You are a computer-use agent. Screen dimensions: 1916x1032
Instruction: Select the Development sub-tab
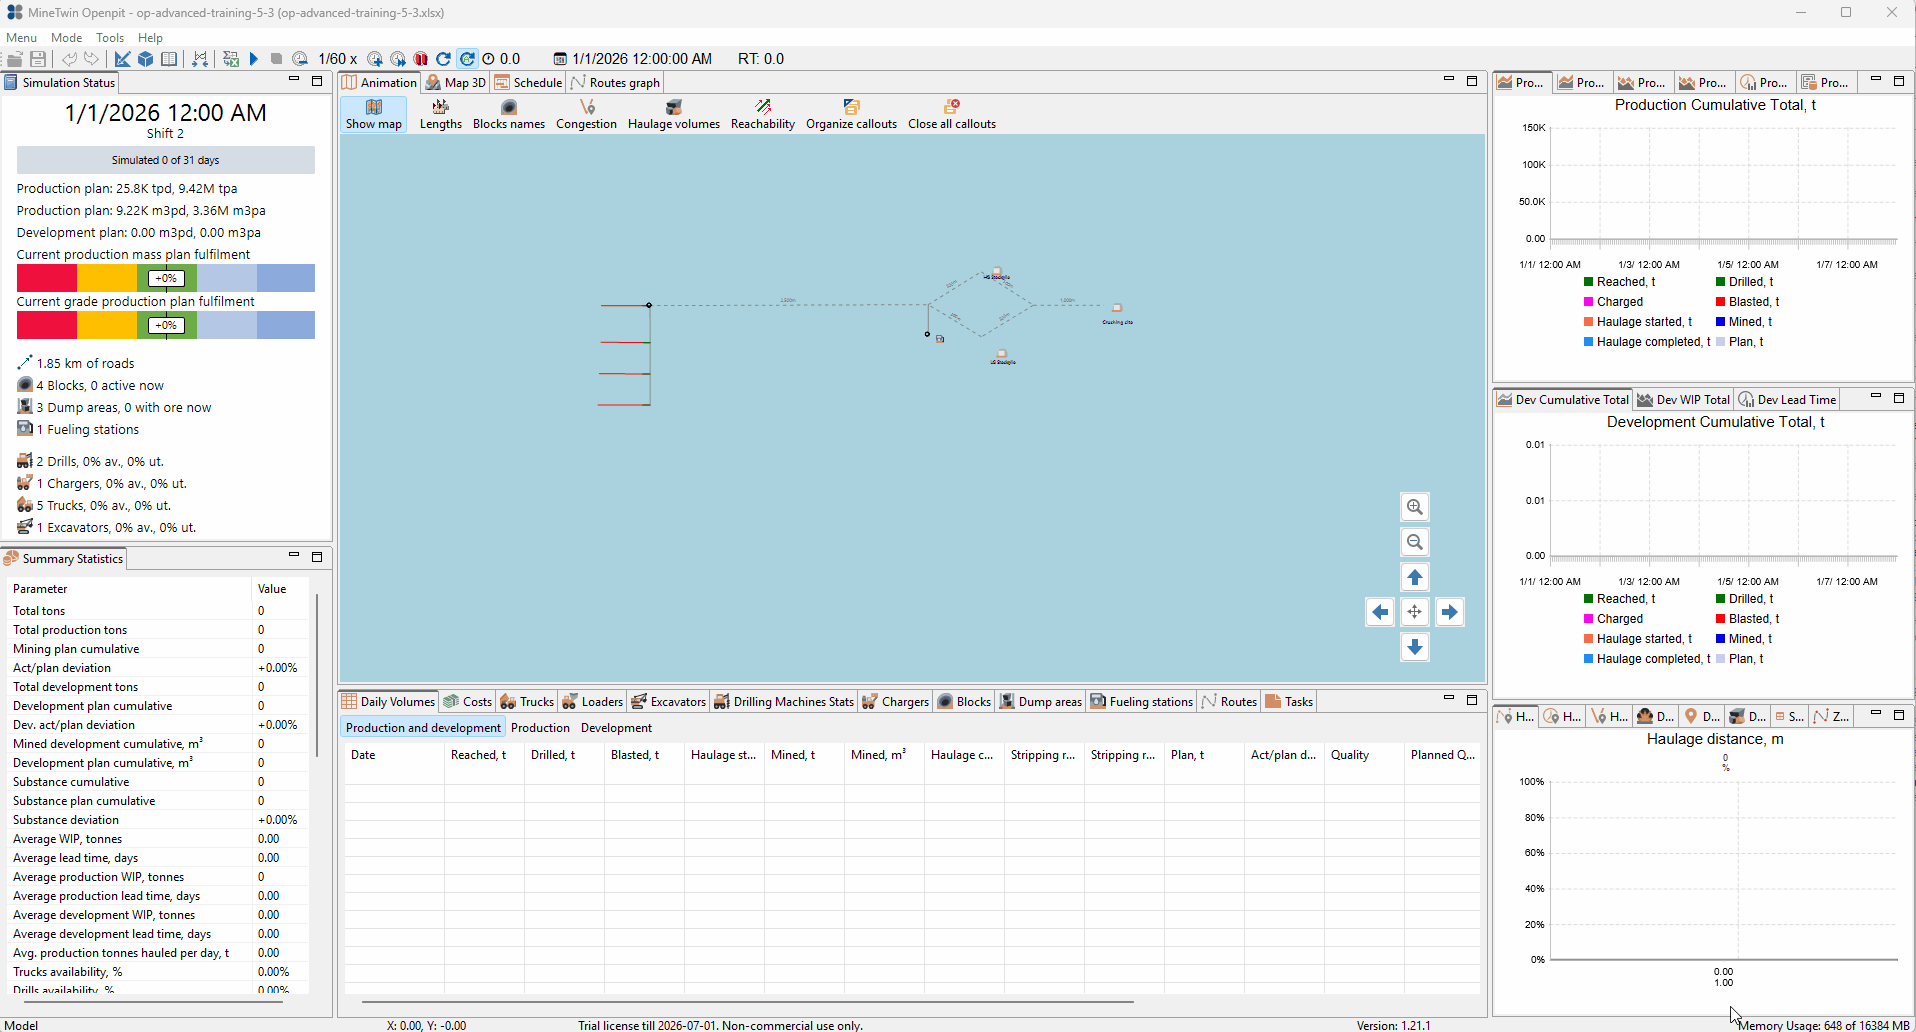[x=616, y=728]
